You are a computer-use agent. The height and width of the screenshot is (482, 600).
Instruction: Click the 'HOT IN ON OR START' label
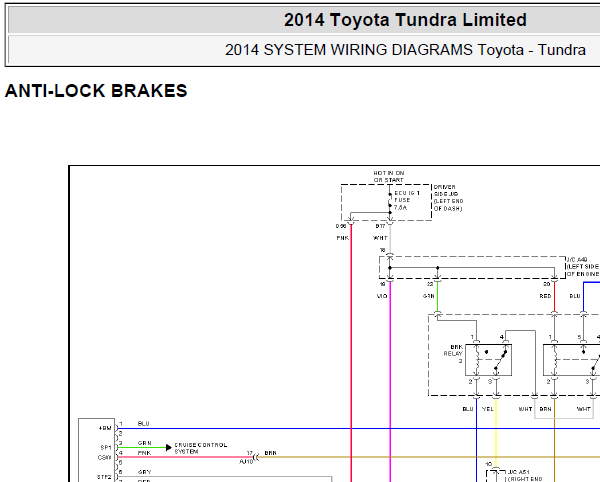point(389,176)
